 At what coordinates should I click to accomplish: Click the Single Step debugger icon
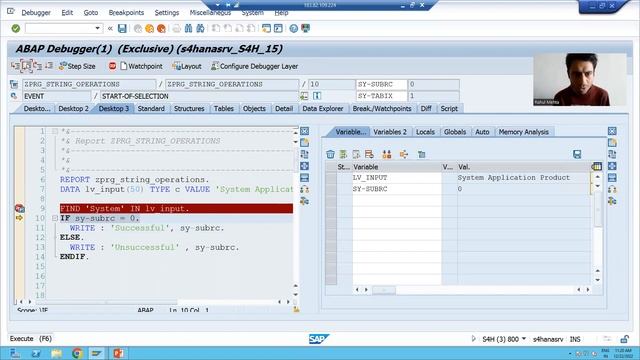click(x=16, y=66)
